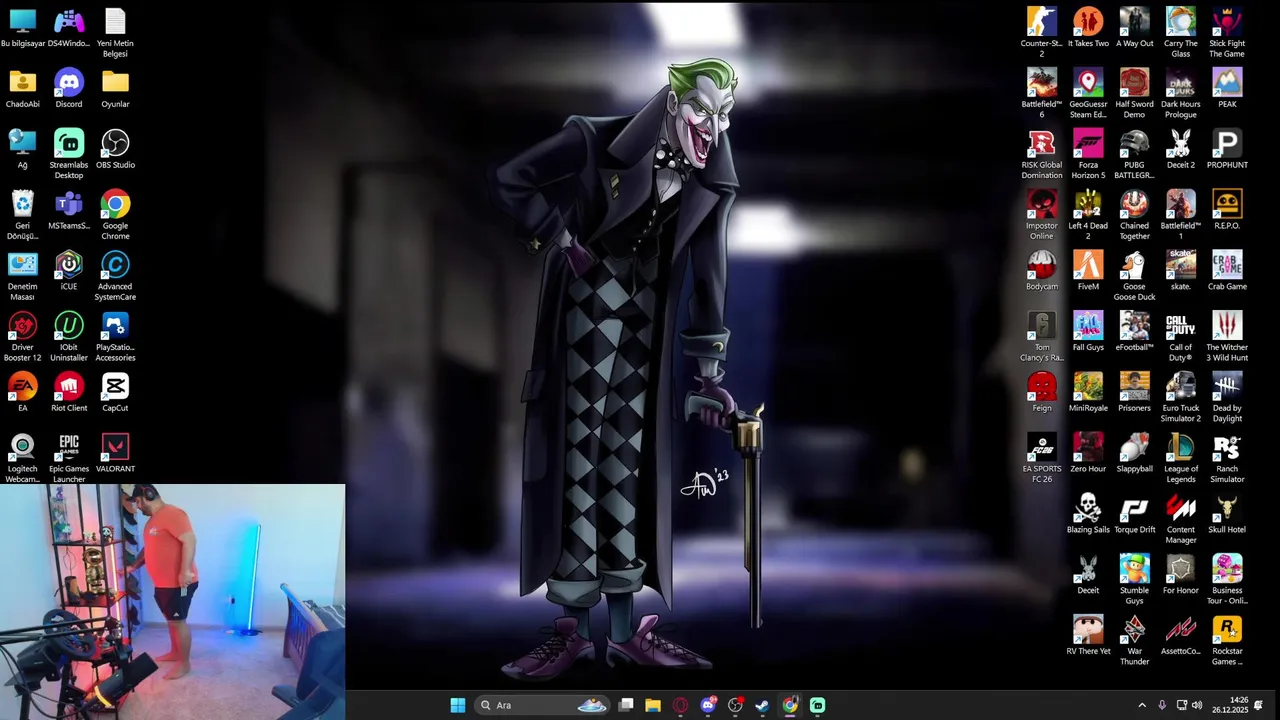The width and height of the screenshot is (1280, 720).
Task: Select Euro Truck Simulator 2 icon
Action: point(1181,399)
